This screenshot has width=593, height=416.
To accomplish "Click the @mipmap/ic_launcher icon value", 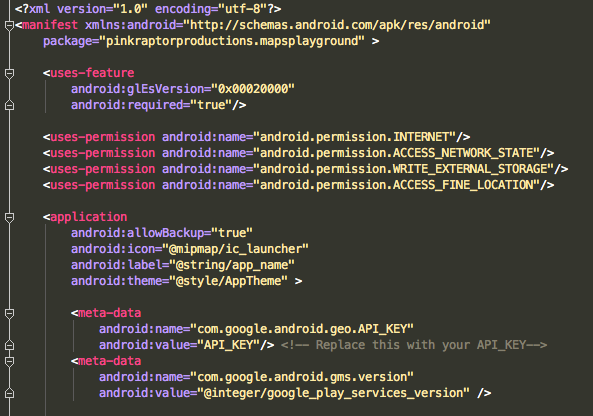I will 235,249.
